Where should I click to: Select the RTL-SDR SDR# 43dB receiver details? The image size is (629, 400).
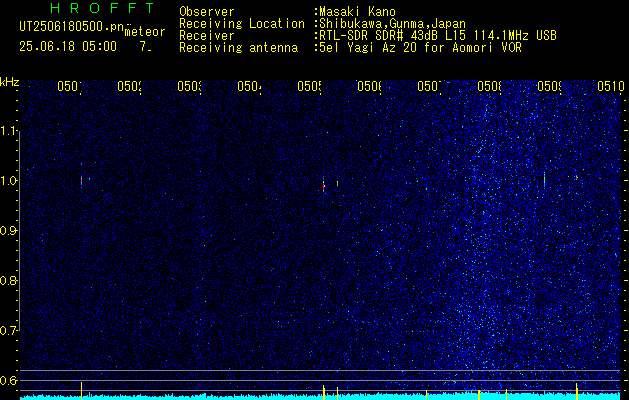coord(438,36)
